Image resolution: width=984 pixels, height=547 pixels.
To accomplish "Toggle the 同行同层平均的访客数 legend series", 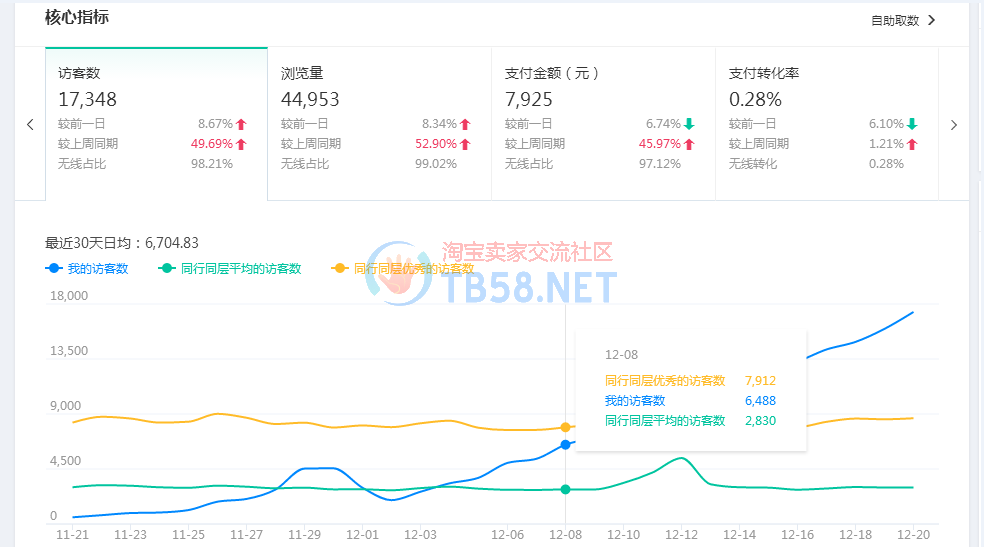I will coord(230,268).
